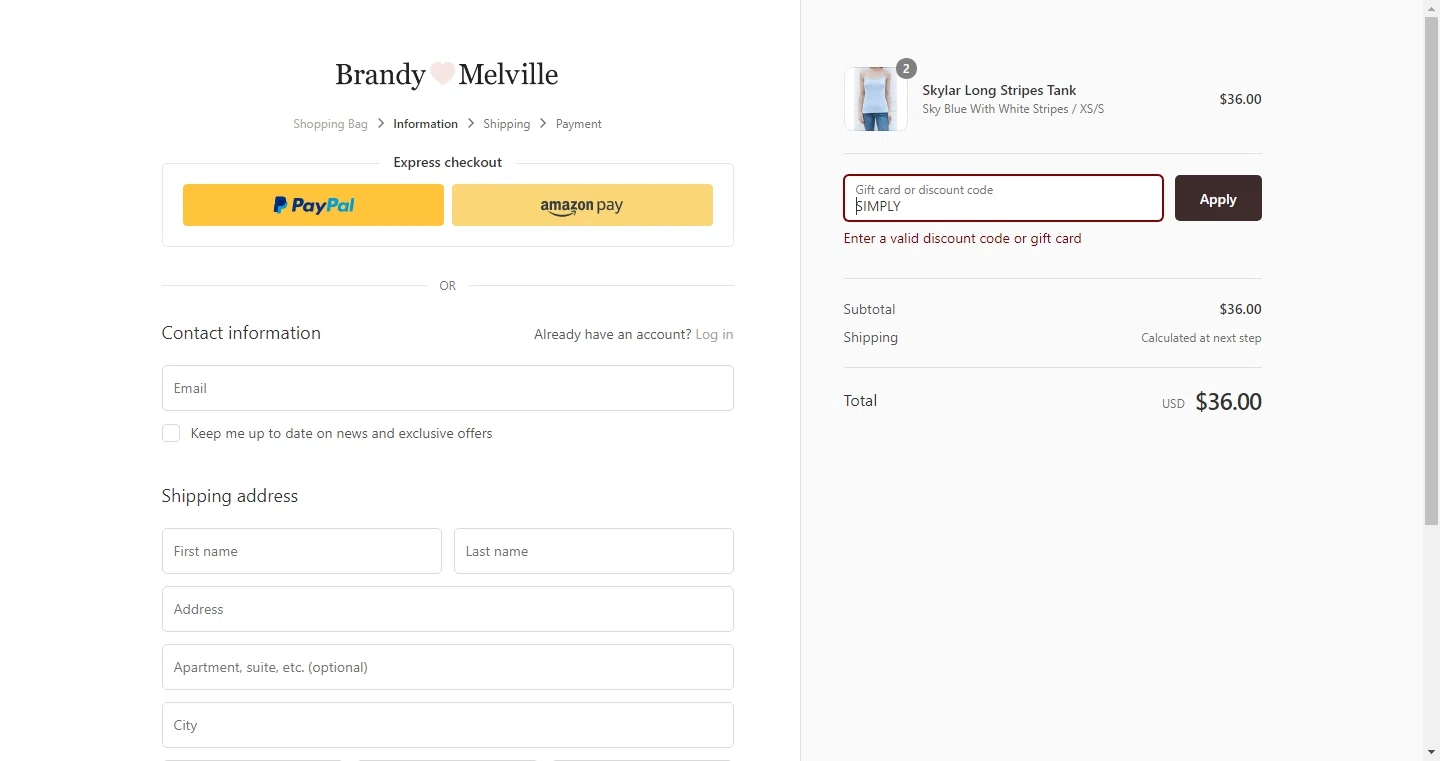Click the City input field
The image size is (1440, 761).
click(447, 725)
